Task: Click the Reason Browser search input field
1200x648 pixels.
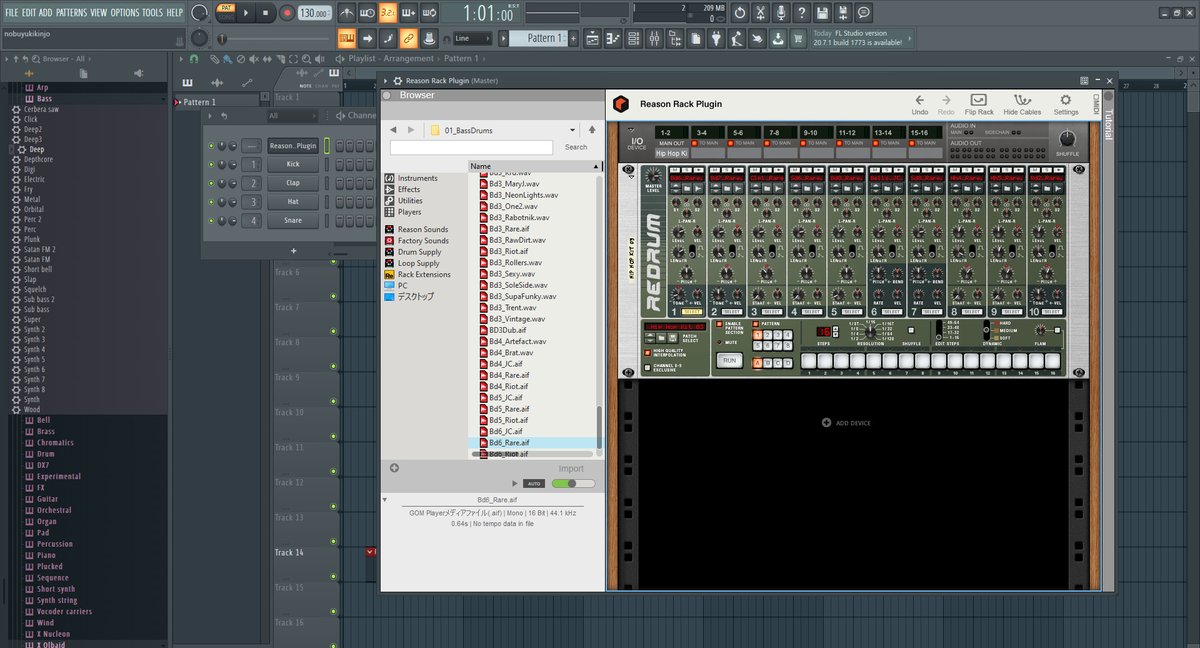Action: point(471,147)
